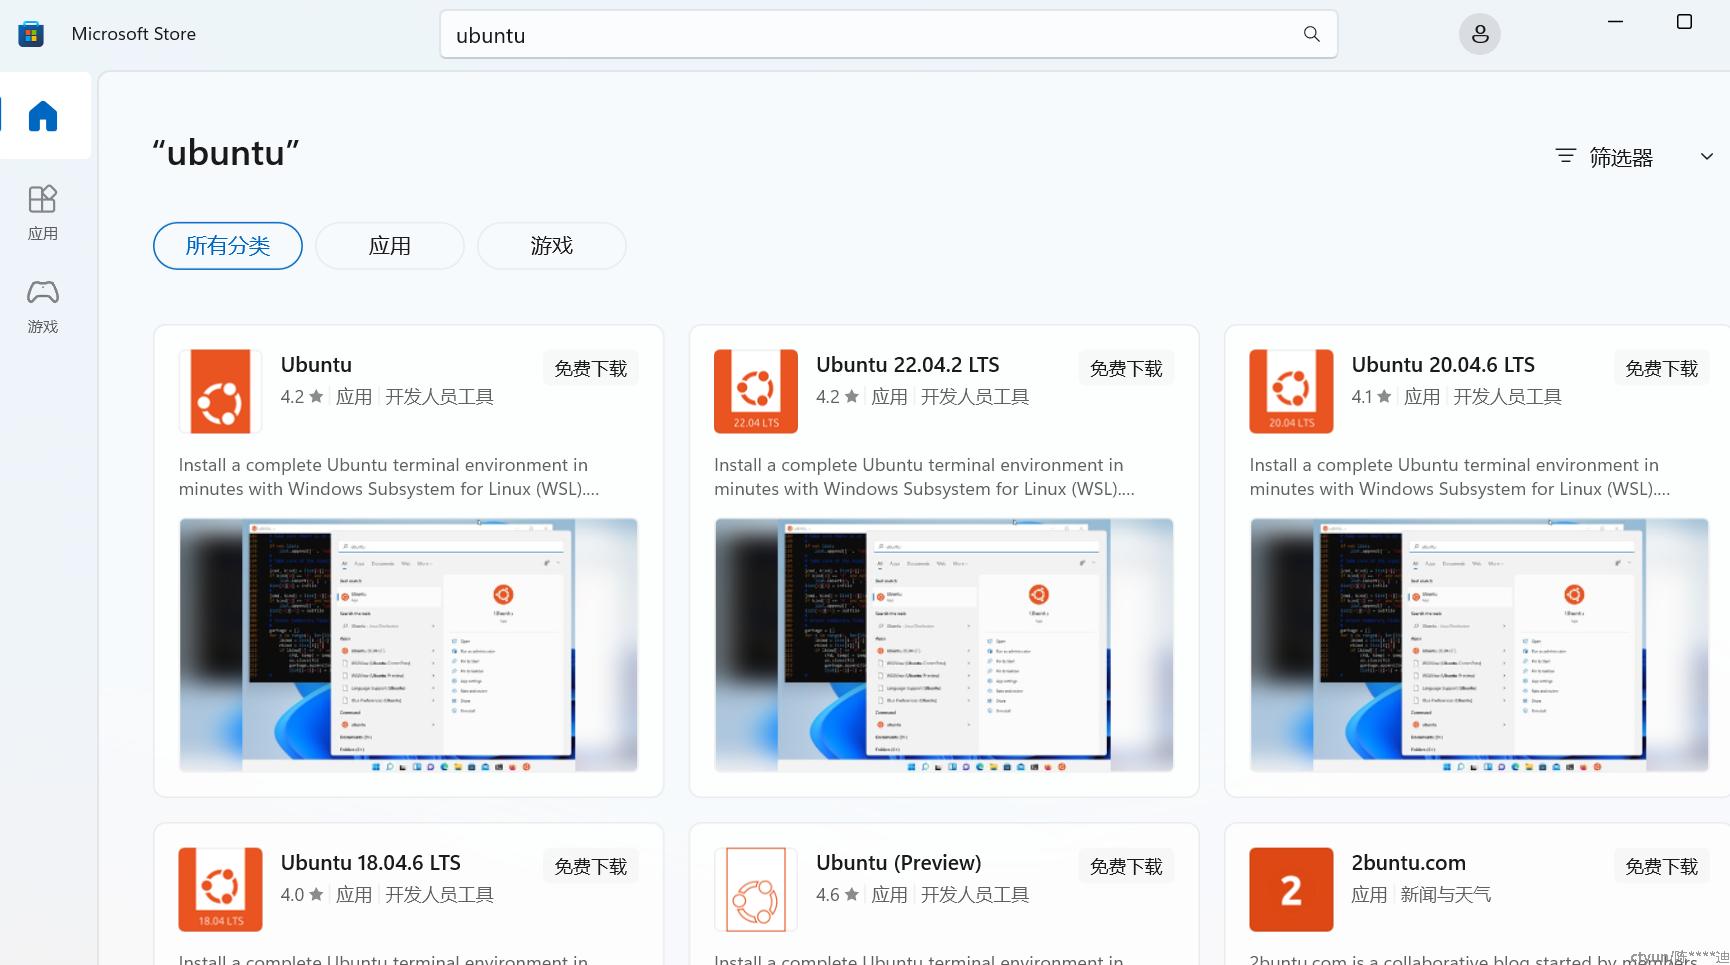The width and height of the screenshot is (1730, 965).
Task: Click 免费下载 for Ubuntu 22.04.2 LTS
Action: click(1126, 368)
